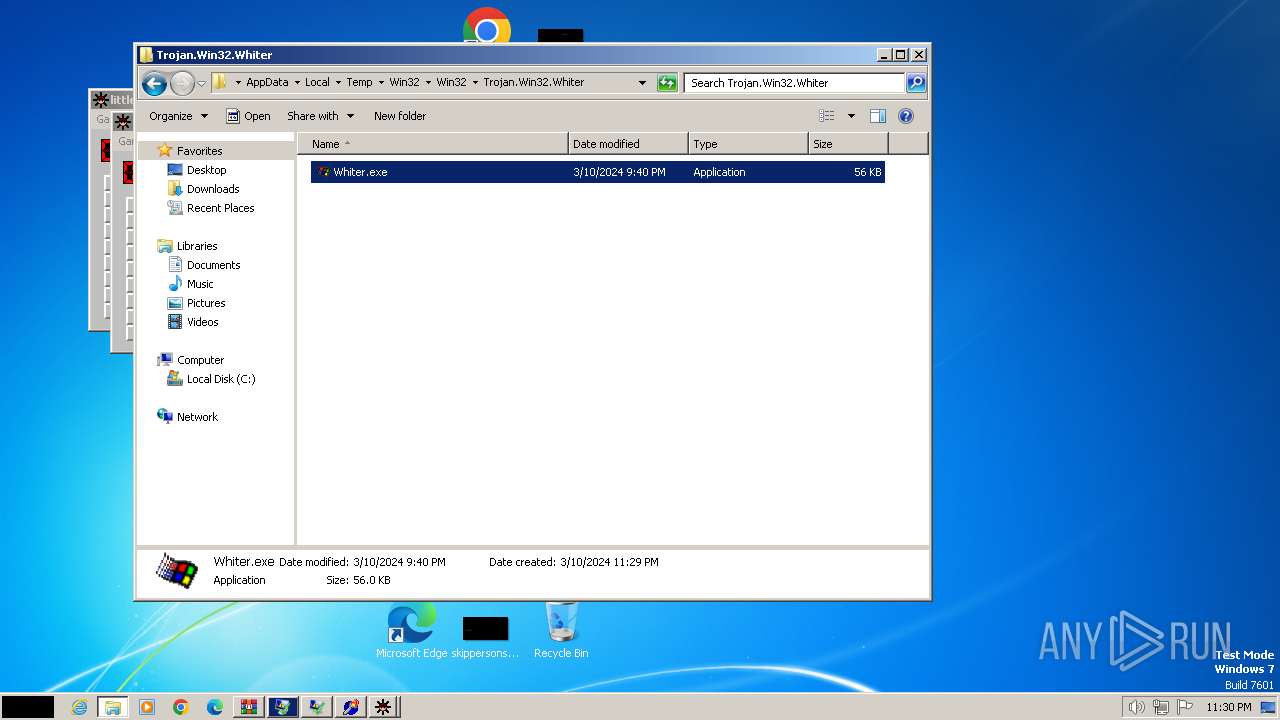Screen dimensions: 1280x720
Task: Select Network in navigation pane
Action: pyautogui.click(x=196, y=417)
